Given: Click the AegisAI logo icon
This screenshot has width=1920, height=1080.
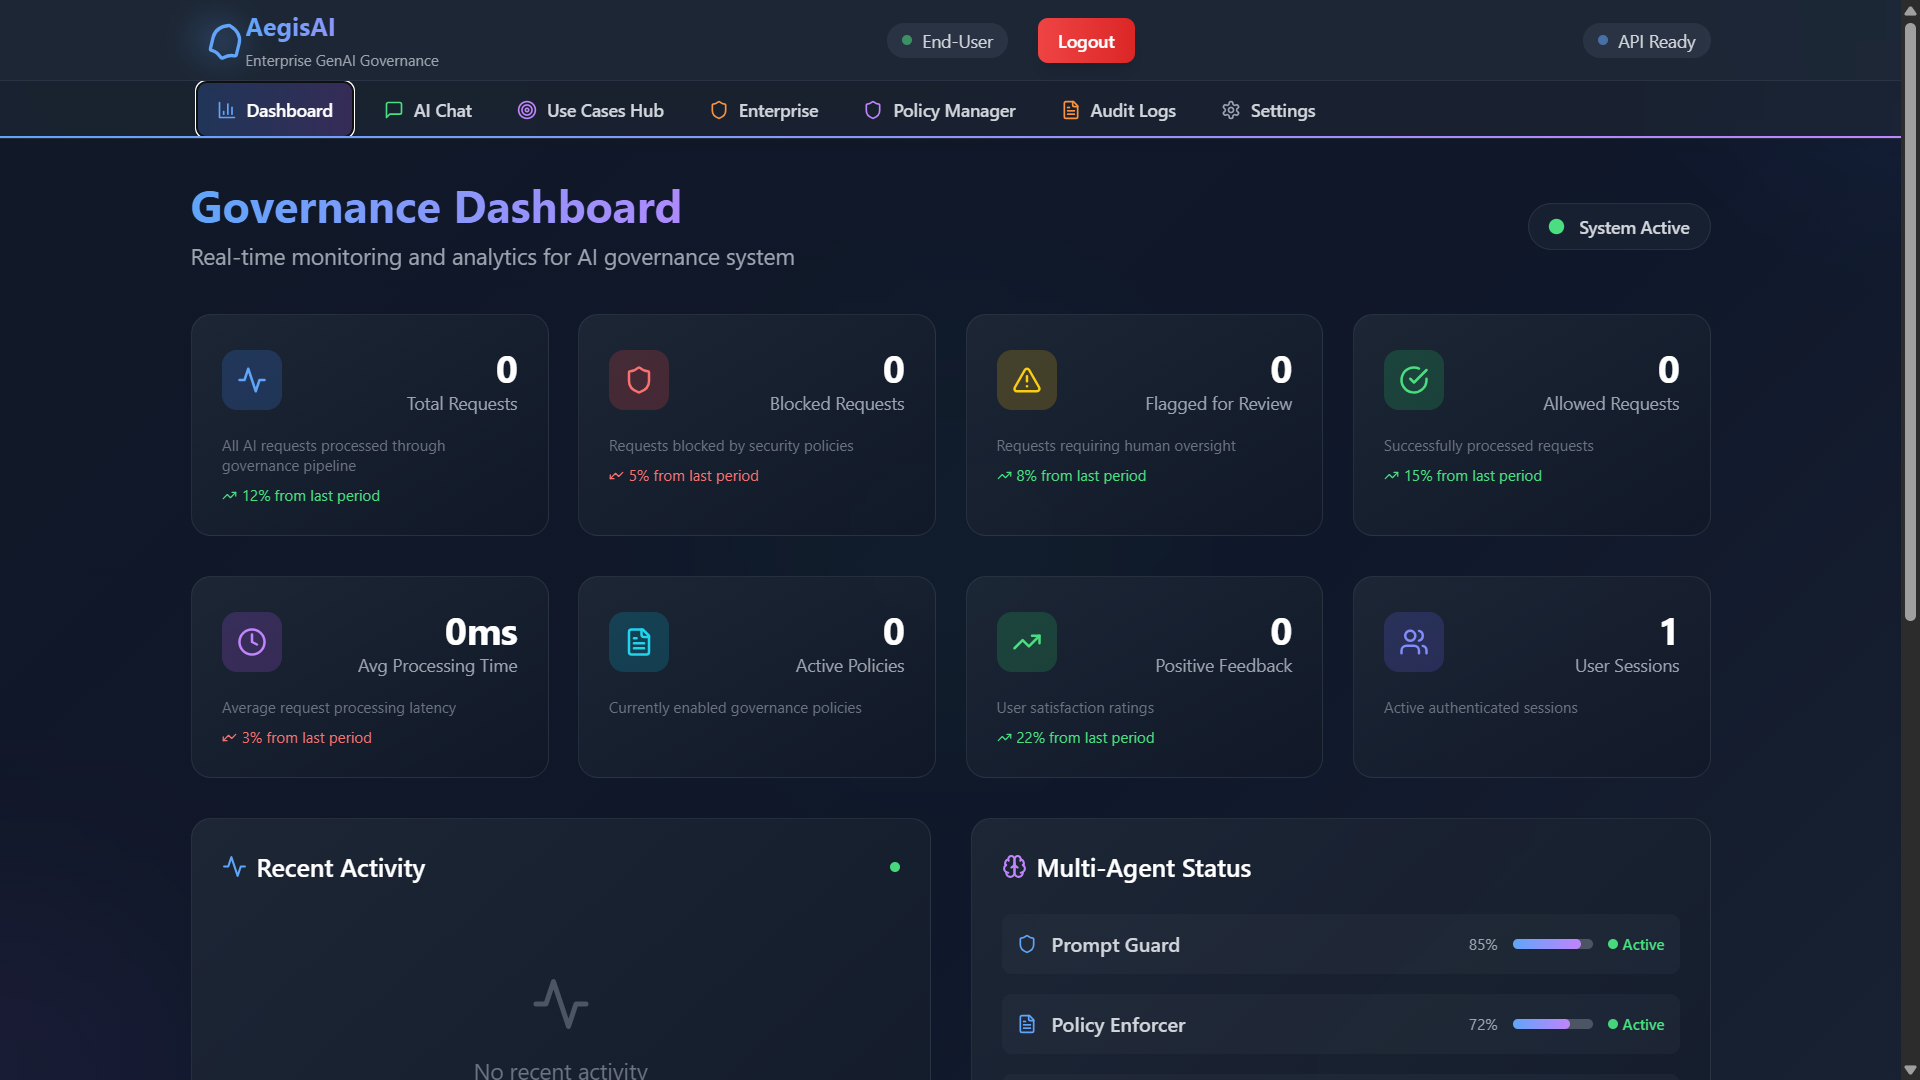Looking at the screenshot, I should pyautogui.click(x=224, y=42).
